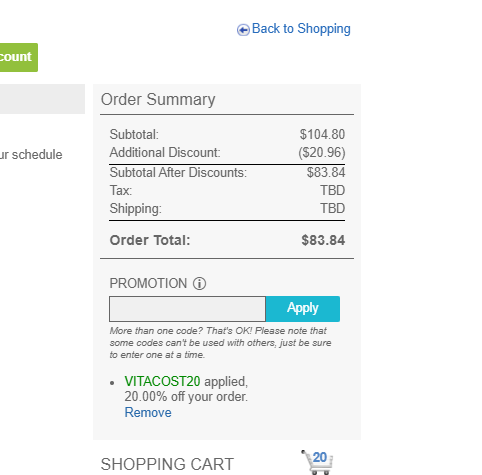Focus the promotion code input field
Viewport: 482px width, 475px height.
[187, 309]
